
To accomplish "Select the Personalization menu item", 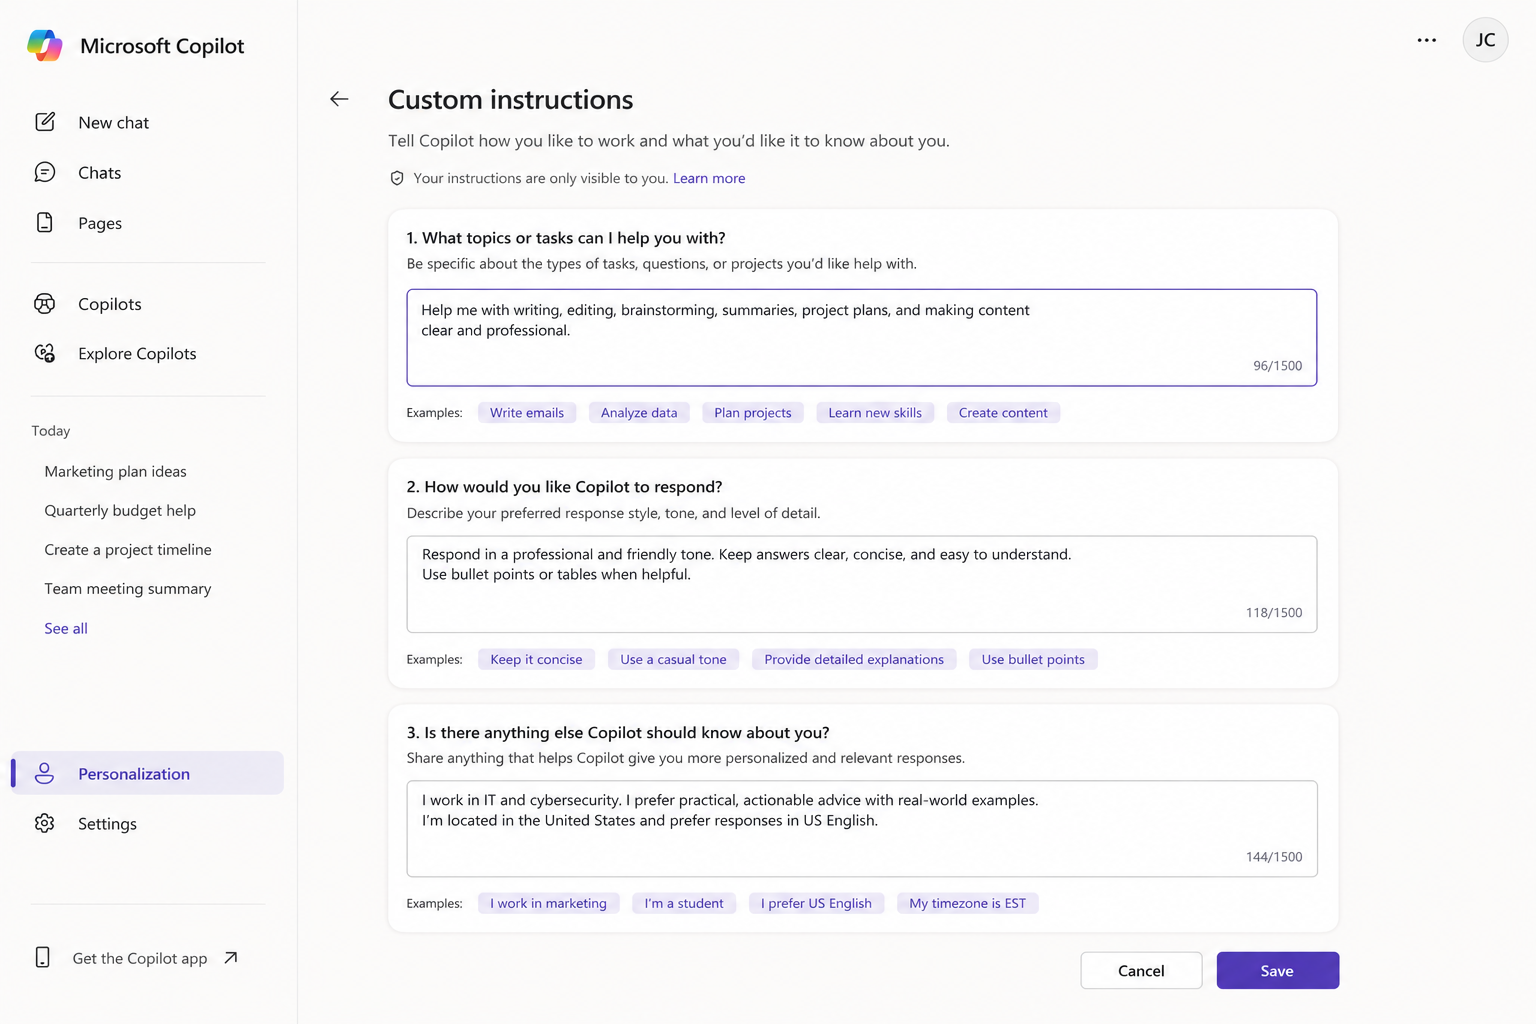I will 148,773.
